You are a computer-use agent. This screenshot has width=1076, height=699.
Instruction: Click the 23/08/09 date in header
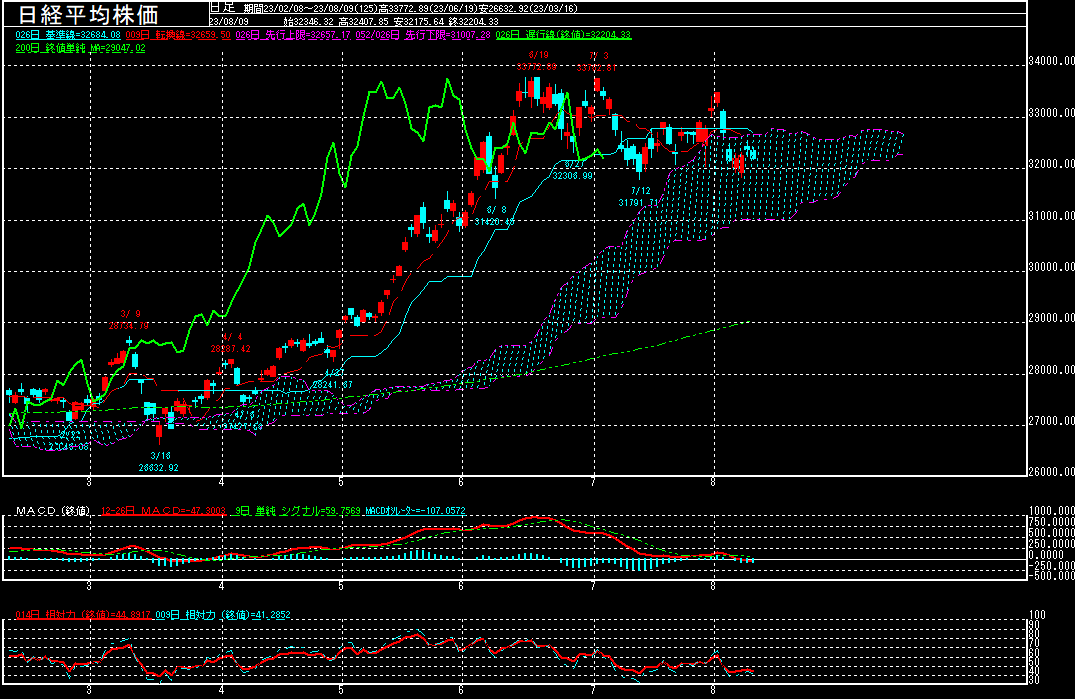pyautogui.click(x=229, y=21)
